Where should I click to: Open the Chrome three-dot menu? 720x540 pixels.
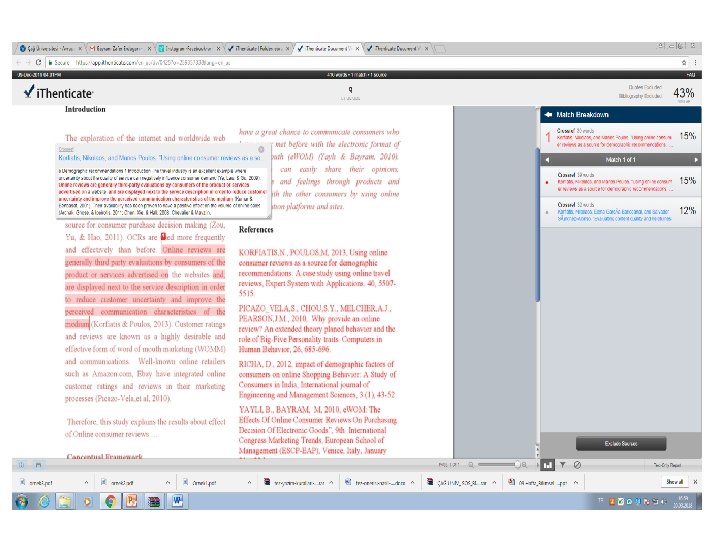click(x=695, y=62)
